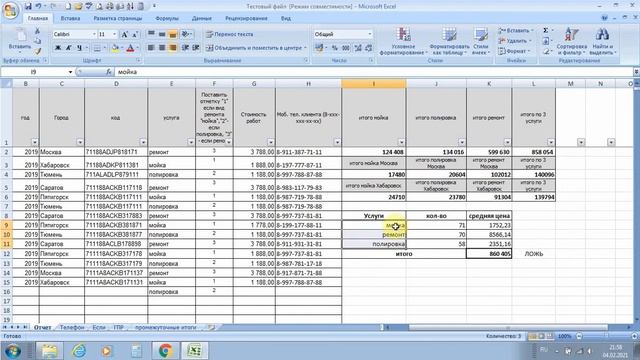Launch Chrome from the taskbar
This screenshot has height=360, width=640.
165,351
